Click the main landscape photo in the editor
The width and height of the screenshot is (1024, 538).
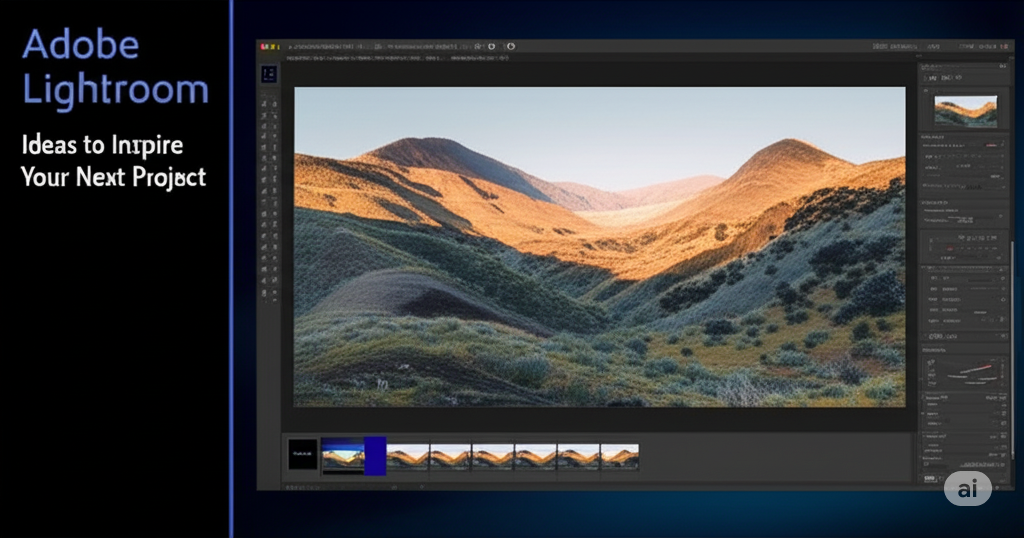(x=600, y=247)
